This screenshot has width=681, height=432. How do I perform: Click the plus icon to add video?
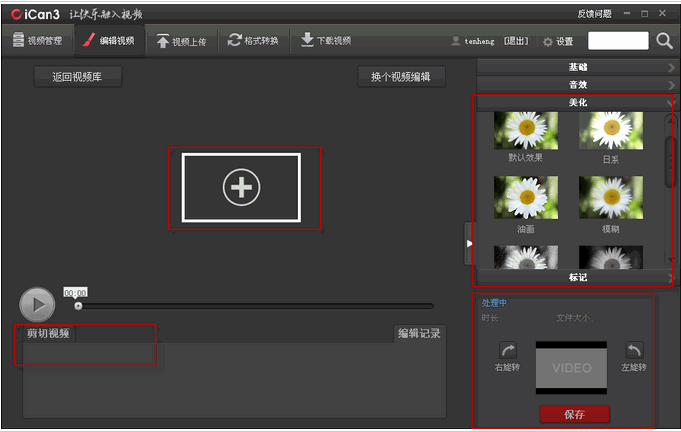[x=241, y=187]
